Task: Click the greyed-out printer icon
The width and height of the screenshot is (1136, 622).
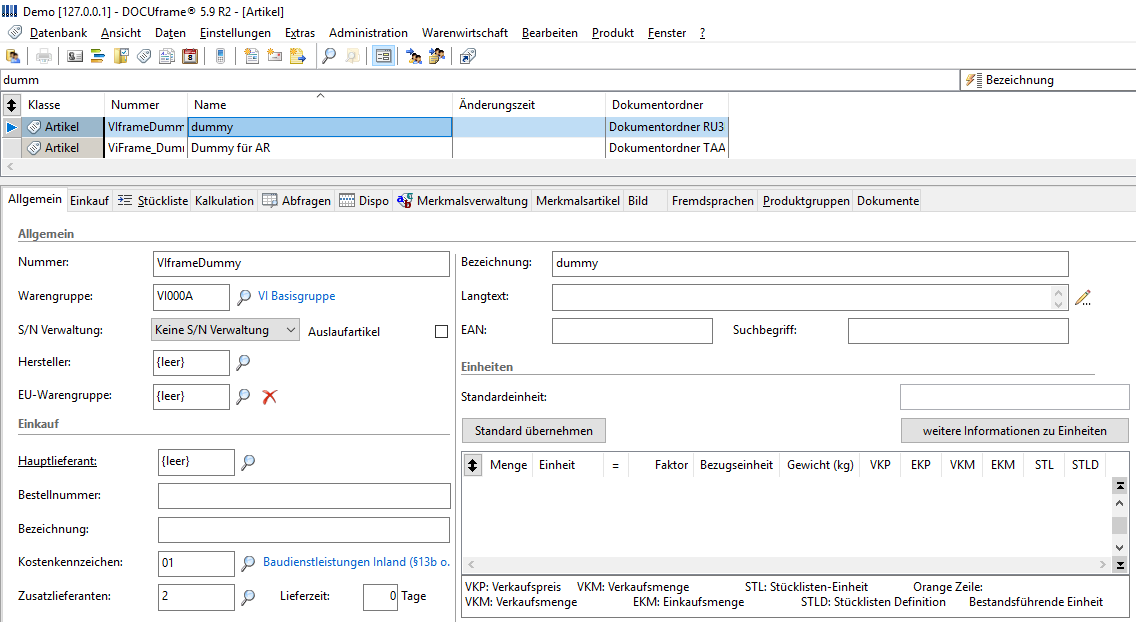Action: [x=43, y=56]
